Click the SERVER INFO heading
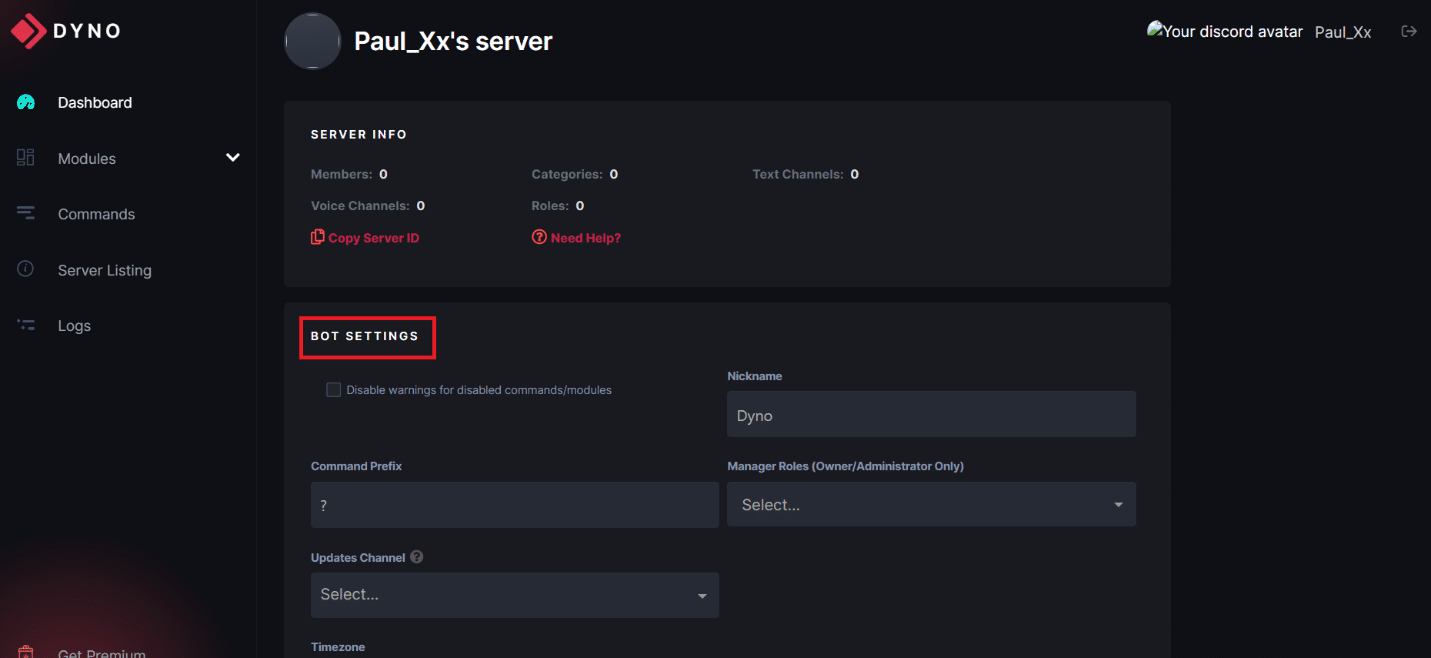 click(x=359, y=134)
